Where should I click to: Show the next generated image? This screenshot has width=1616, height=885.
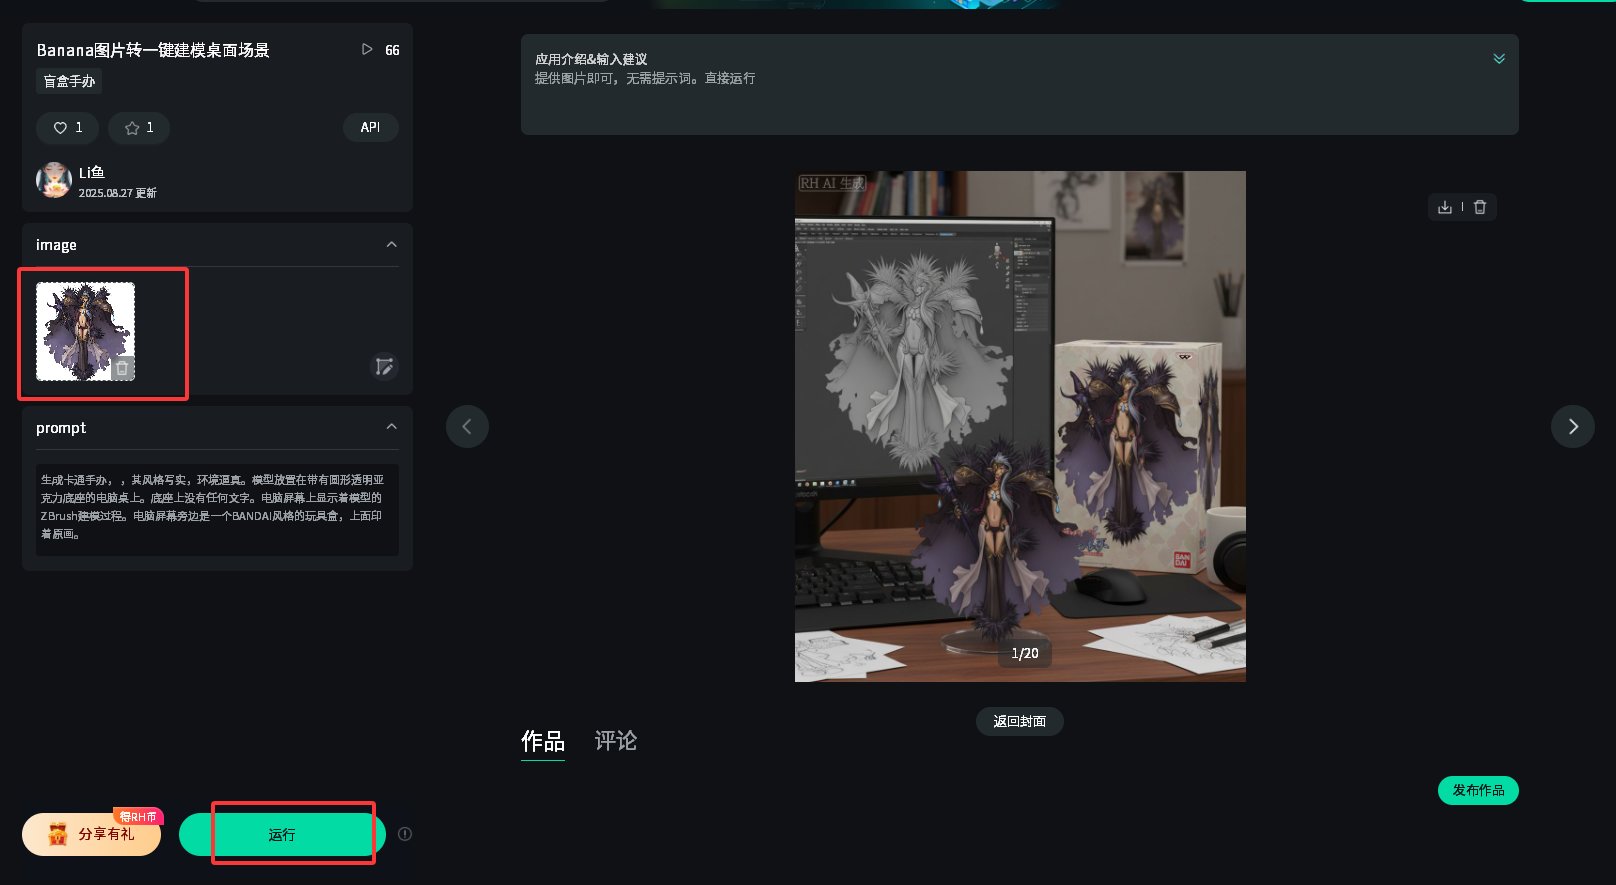(1573, 426)
